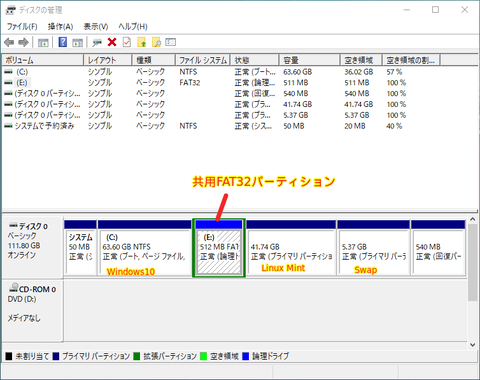The width and height of the screenshot is (480, 380).
Task: Select the システムで予約済み volume row
Action: 220,126
